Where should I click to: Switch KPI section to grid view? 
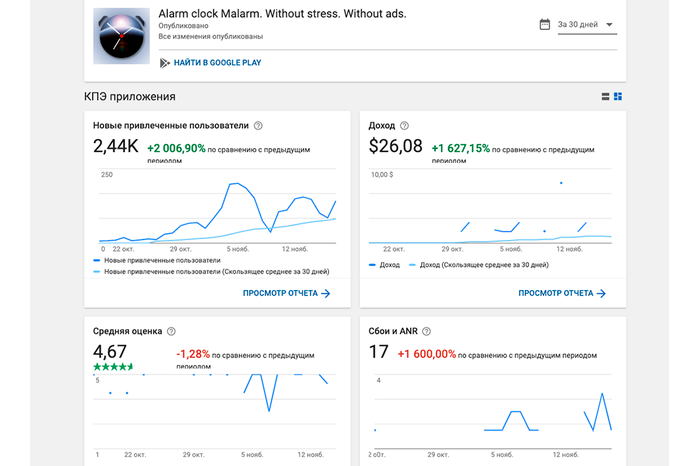618,96
